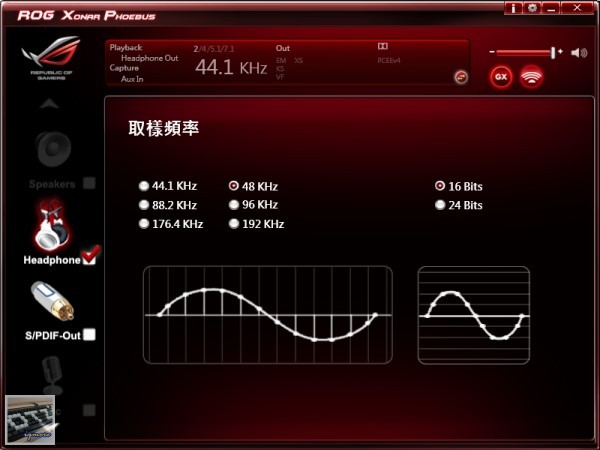Click the 取樣頻率 heading
Image resolution: width=600 pixels, height=450 pixels.
163,128
